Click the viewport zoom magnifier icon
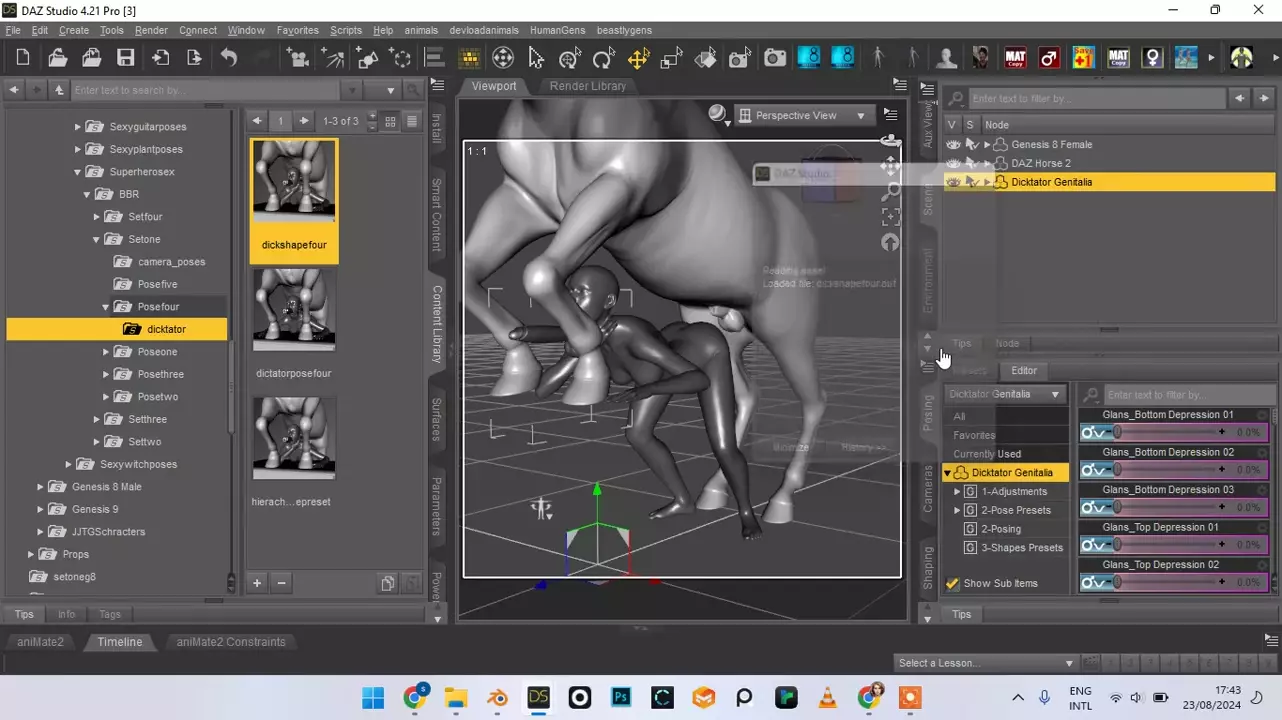Screen dimensions: 1282x720 coord(889,192)
